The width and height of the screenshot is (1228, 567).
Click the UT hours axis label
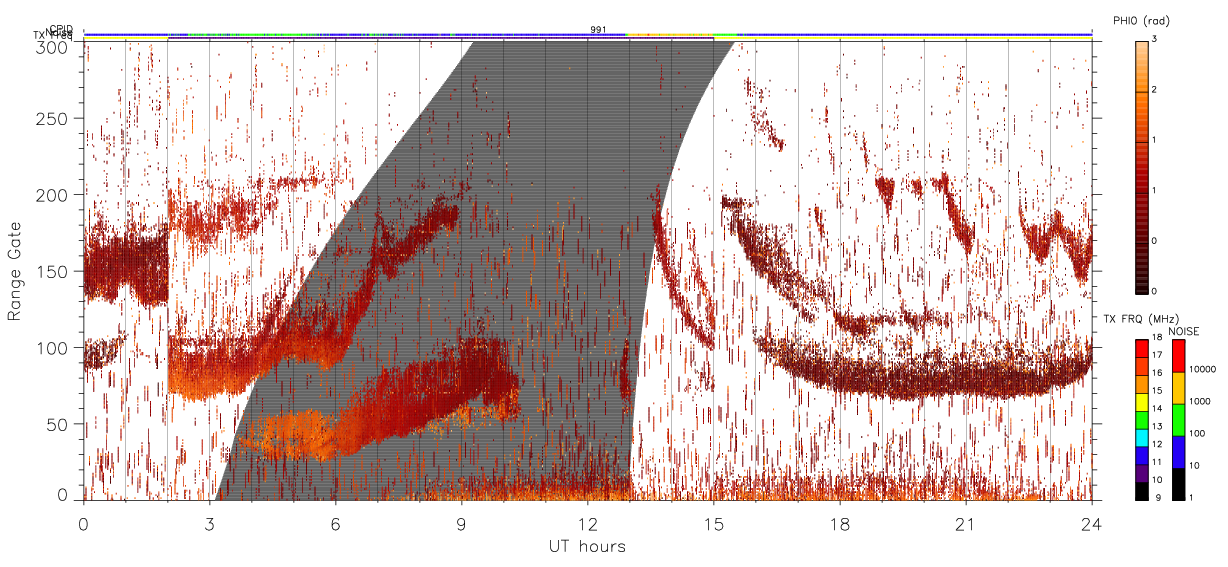point(587,546)
